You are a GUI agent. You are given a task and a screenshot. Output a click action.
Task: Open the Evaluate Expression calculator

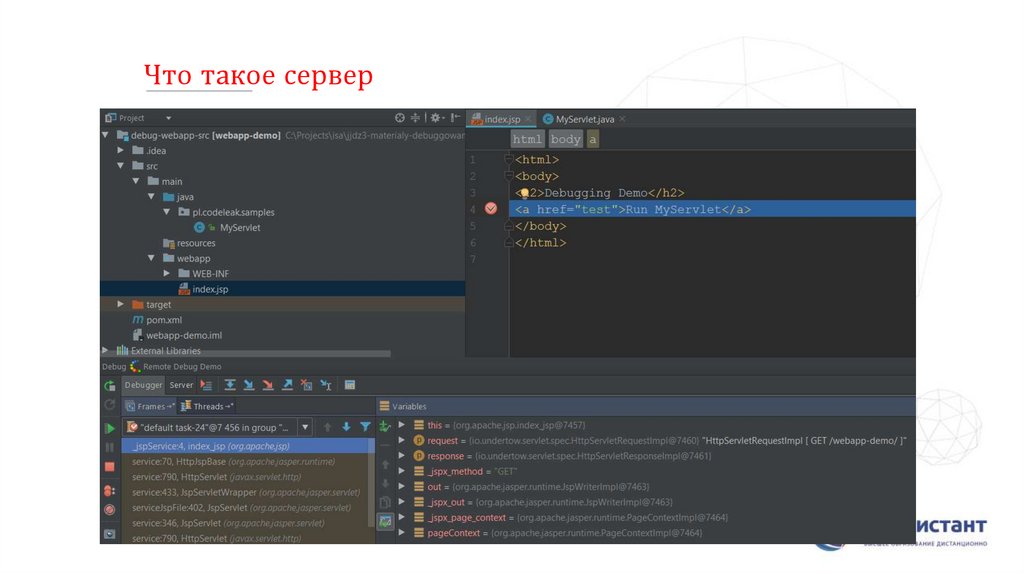[349, 385]
